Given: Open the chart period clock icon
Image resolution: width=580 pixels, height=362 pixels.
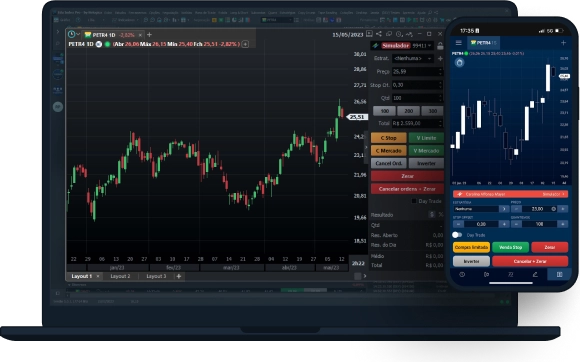Looking at the screenshot, I should (71, 34).
